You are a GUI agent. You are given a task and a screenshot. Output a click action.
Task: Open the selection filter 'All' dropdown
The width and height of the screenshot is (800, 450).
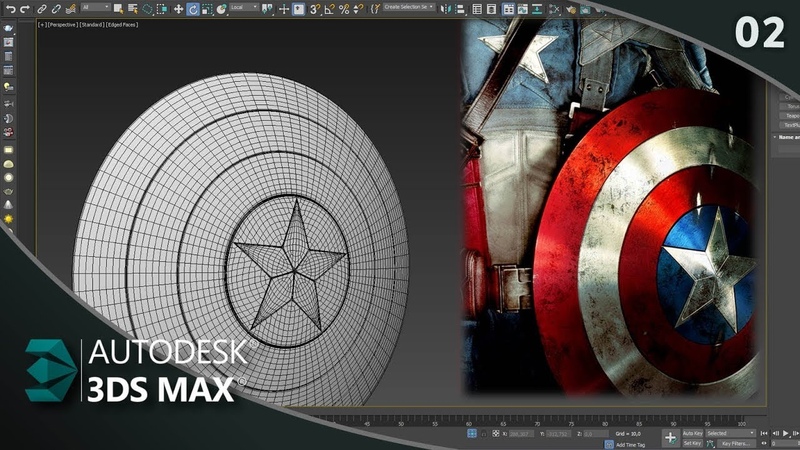95,7
